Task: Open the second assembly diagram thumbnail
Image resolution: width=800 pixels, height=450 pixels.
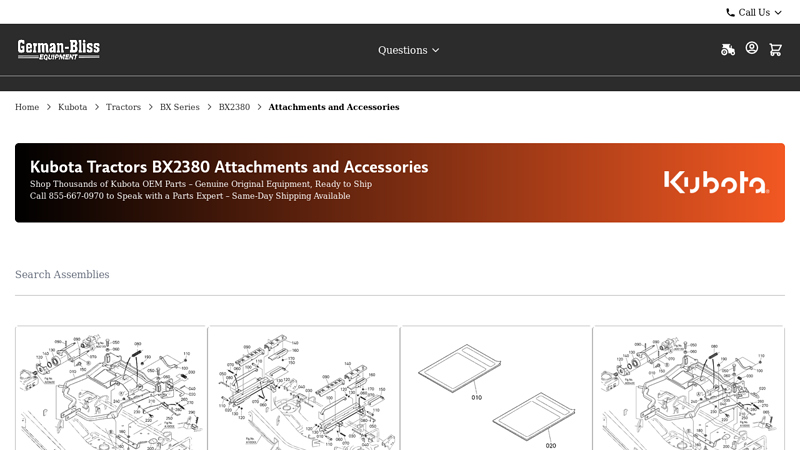Action: (x=304, y=388)
